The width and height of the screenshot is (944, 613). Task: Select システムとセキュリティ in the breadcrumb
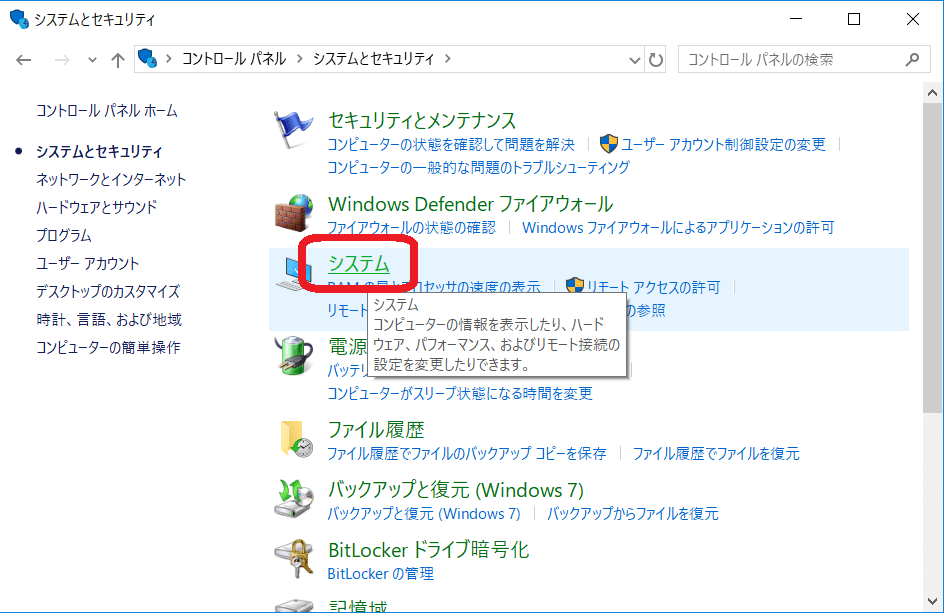(373, 59)
